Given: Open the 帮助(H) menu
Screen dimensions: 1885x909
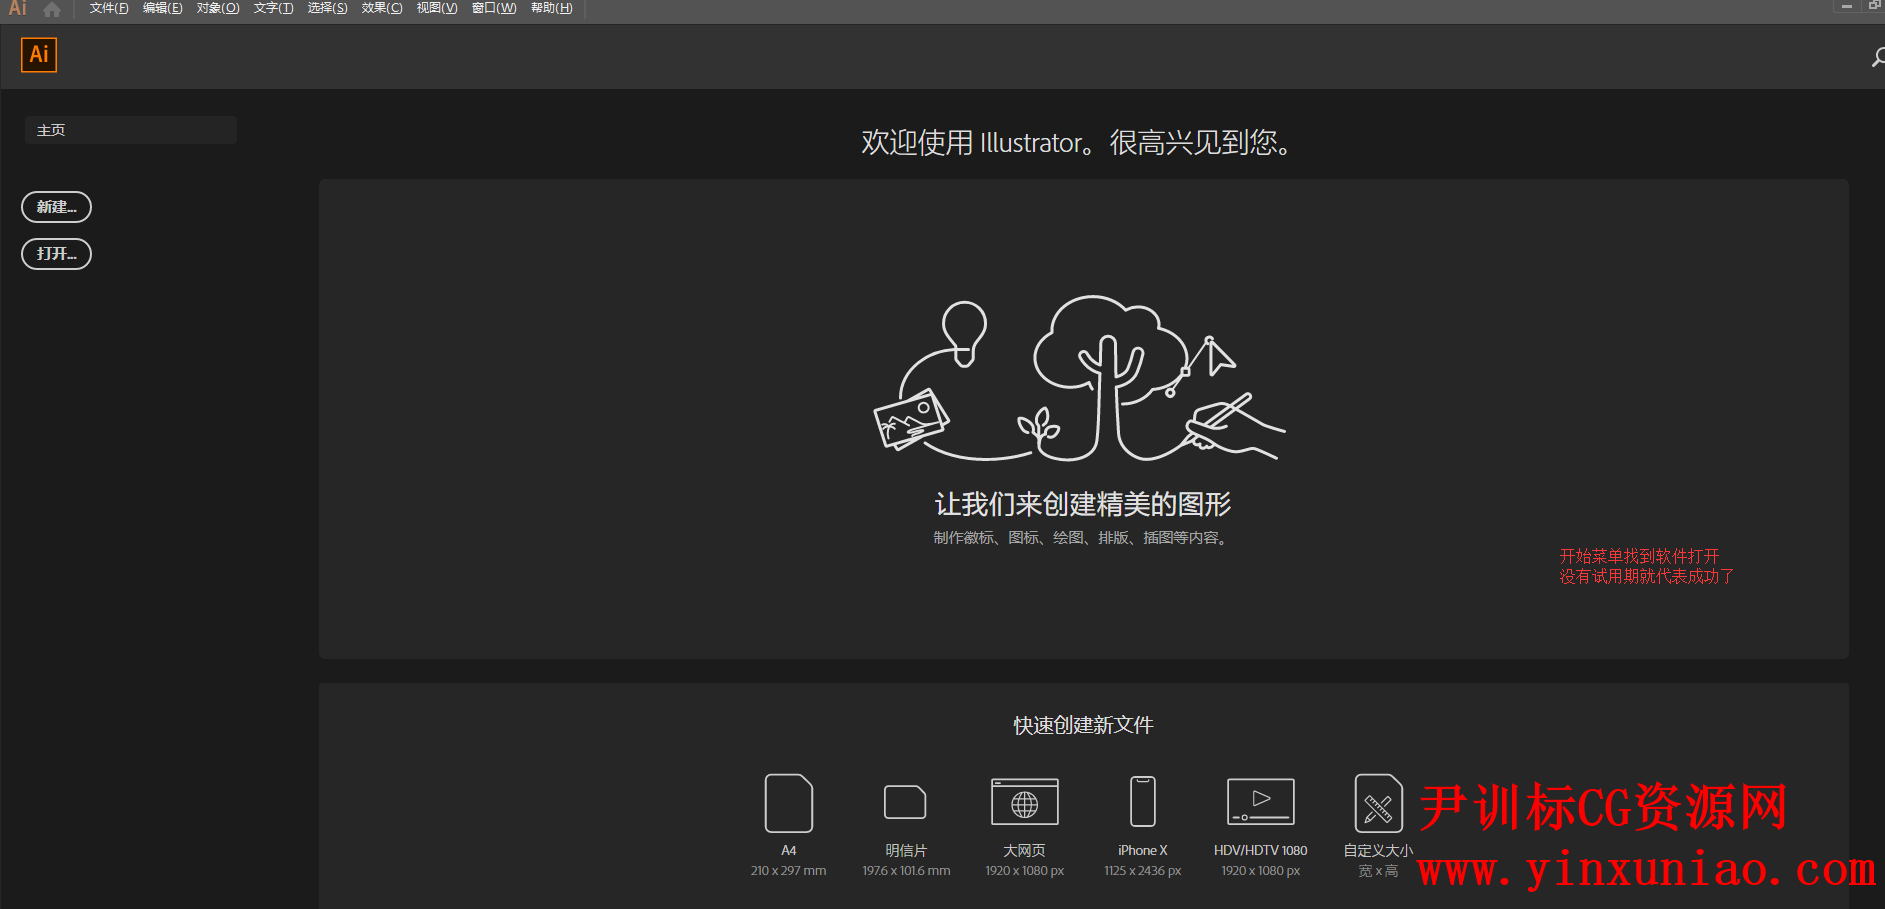Looking at the screenshot, I should click(552, 8).
